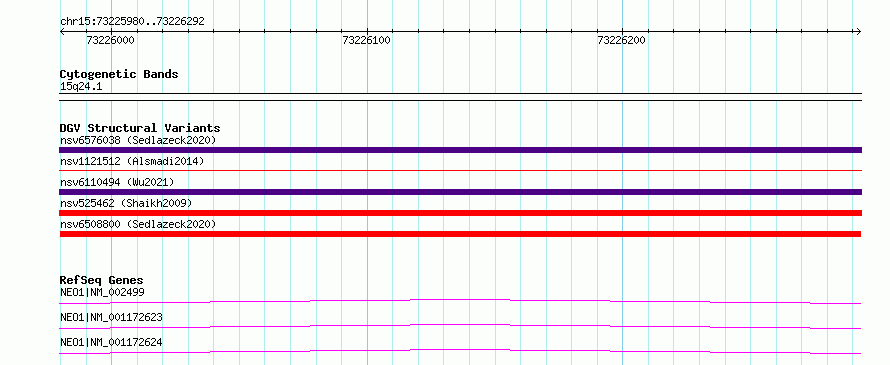Select the NEO1|NM_001172624 magenta gene line
The height and width of the screenshot is (365, 890).
point(460,351)
